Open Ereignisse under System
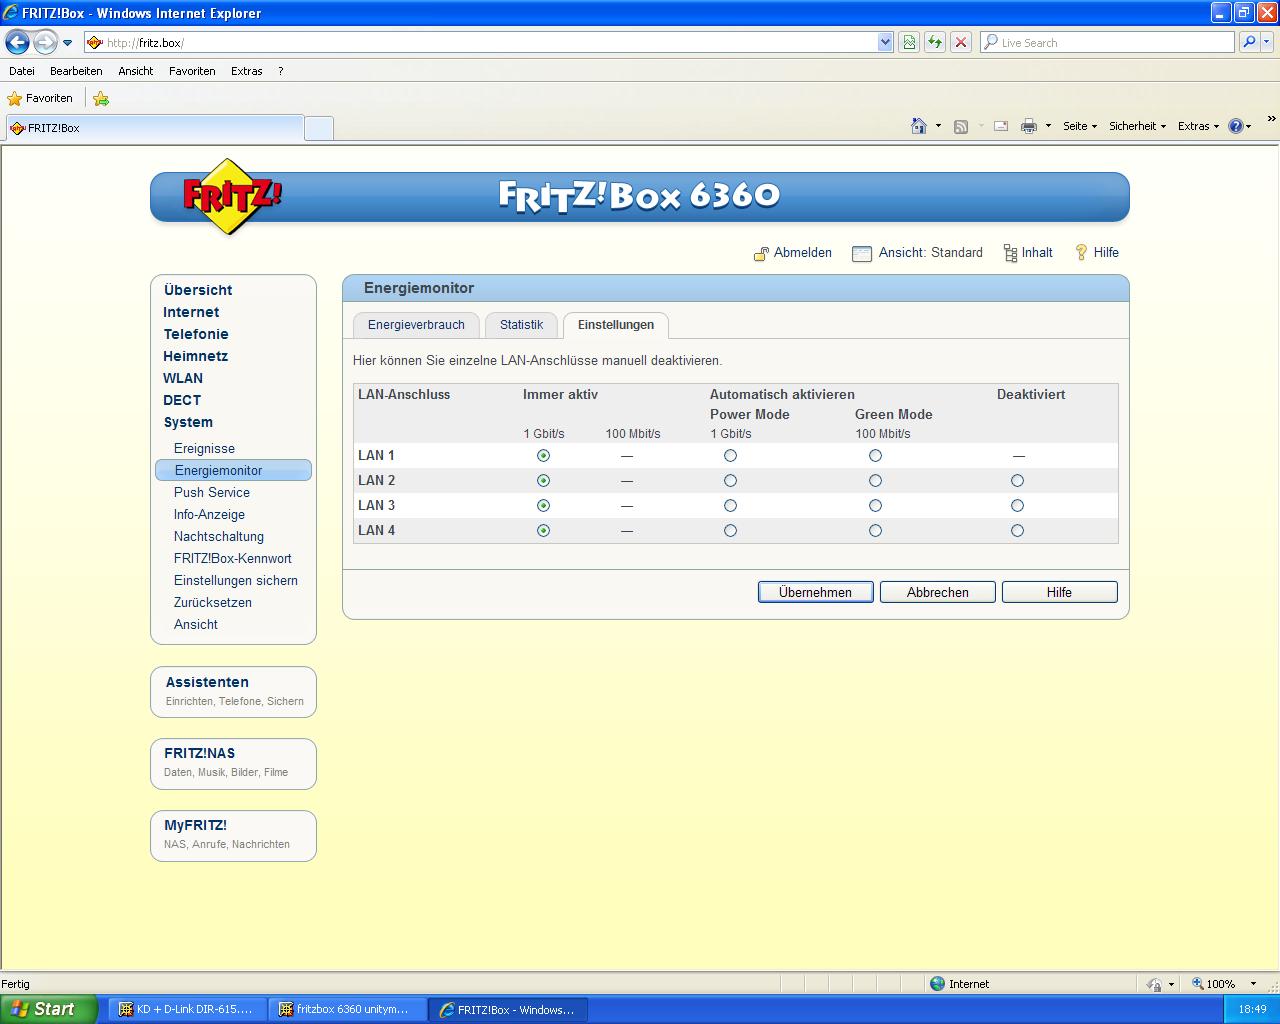Screen dimensions: 1280x1024 [x=204, y=448]
